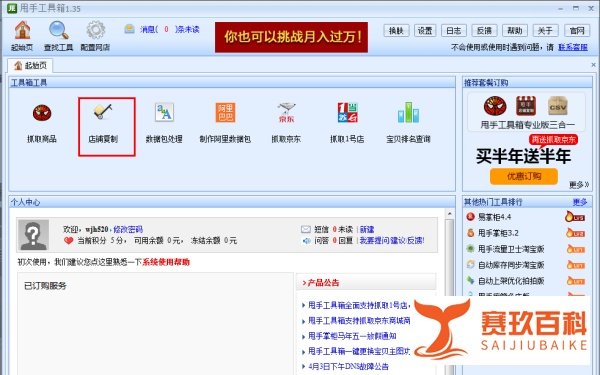
Task: Click the 换肤 button
Action: coord(396,30)
